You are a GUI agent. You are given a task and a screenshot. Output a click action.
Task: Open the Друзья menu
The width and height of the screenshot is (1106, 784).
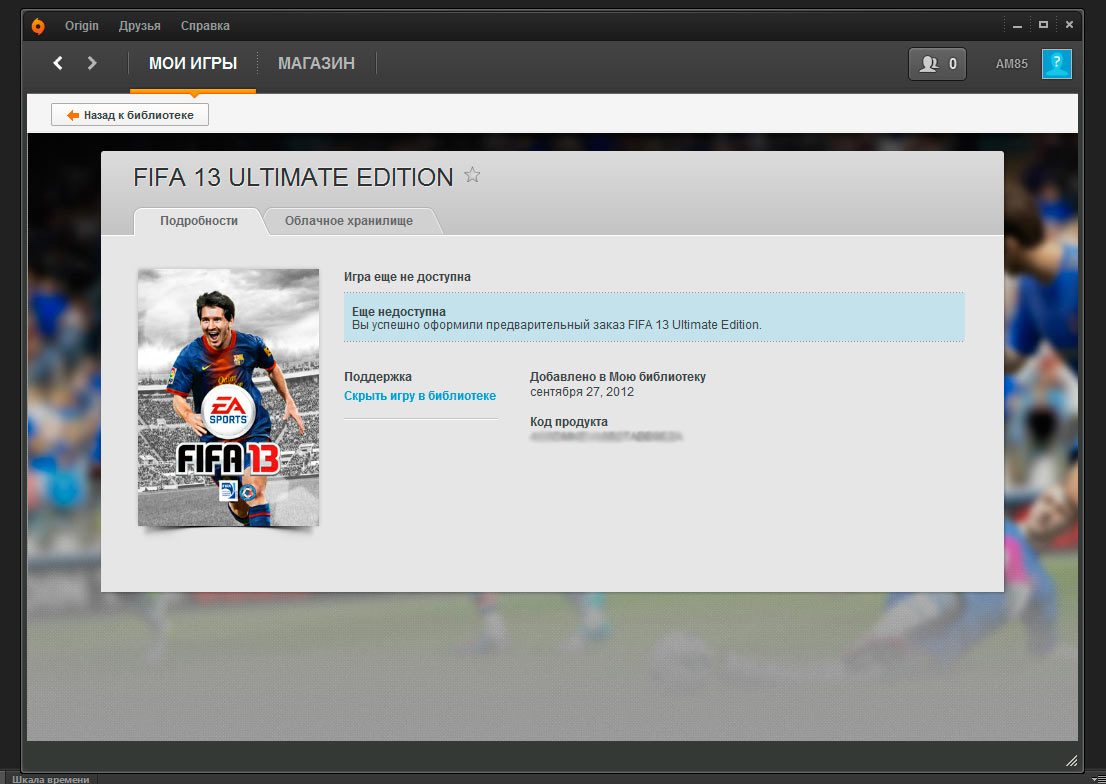[140, 26]
